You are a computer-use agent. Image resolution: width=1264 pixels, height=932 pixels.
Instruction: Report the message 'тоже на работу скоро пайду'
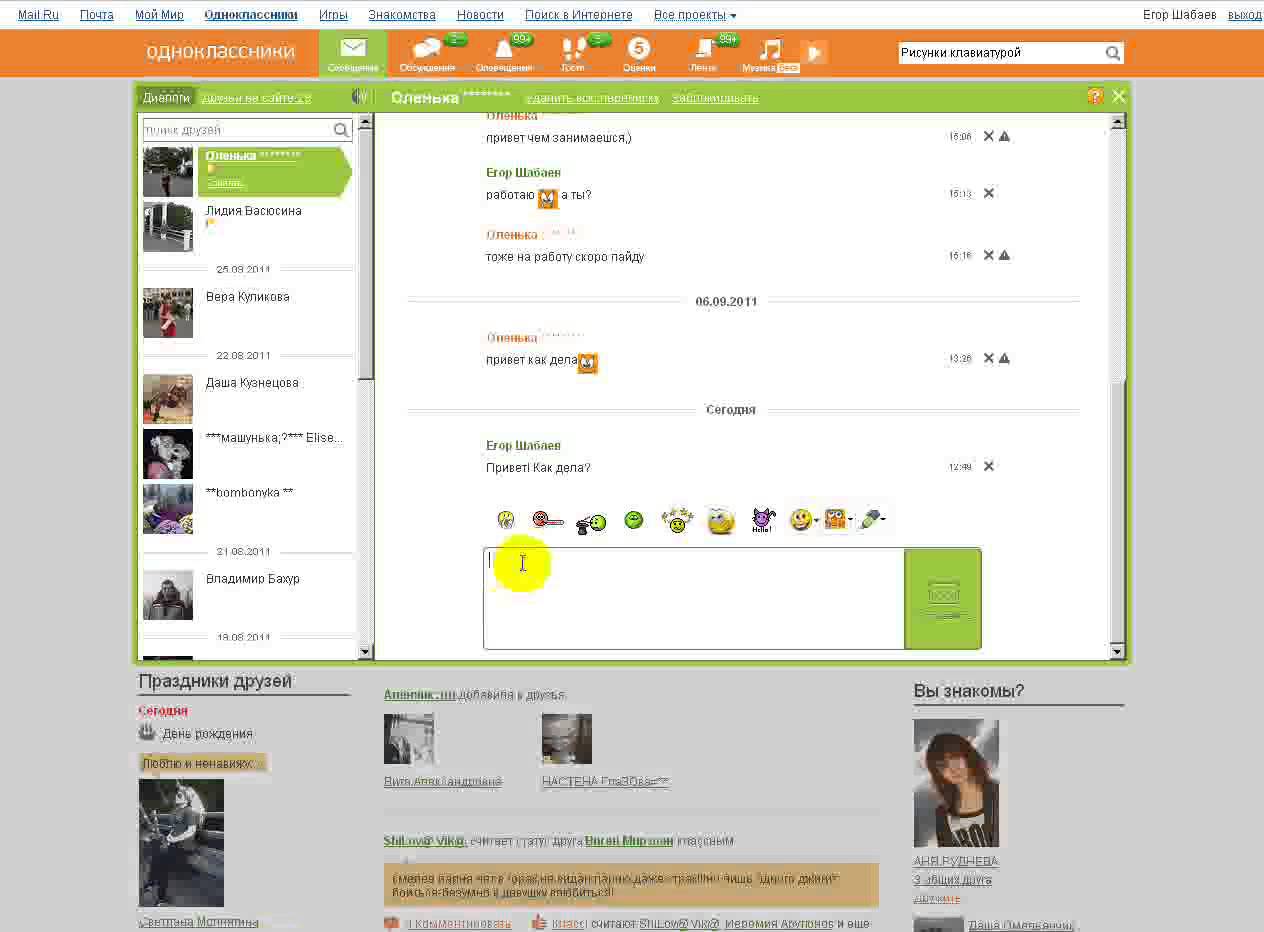point(1004,255)
